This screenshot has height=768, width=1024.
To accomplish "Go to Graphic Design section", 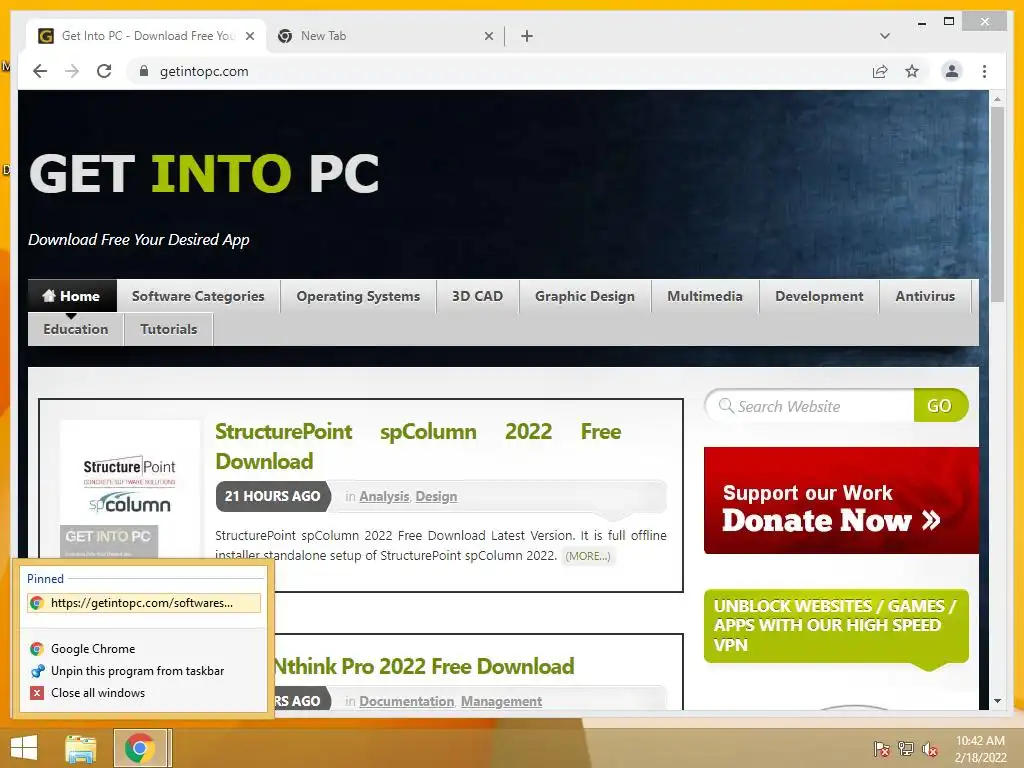I will point(584,296).
